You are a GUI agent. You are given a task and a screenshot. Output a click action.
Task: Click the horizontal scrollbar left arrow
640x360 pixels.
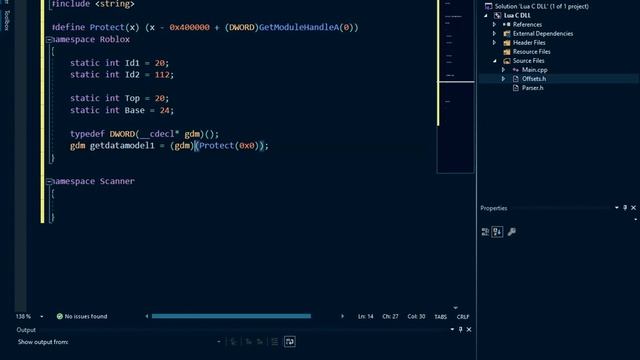pos(147,316)
